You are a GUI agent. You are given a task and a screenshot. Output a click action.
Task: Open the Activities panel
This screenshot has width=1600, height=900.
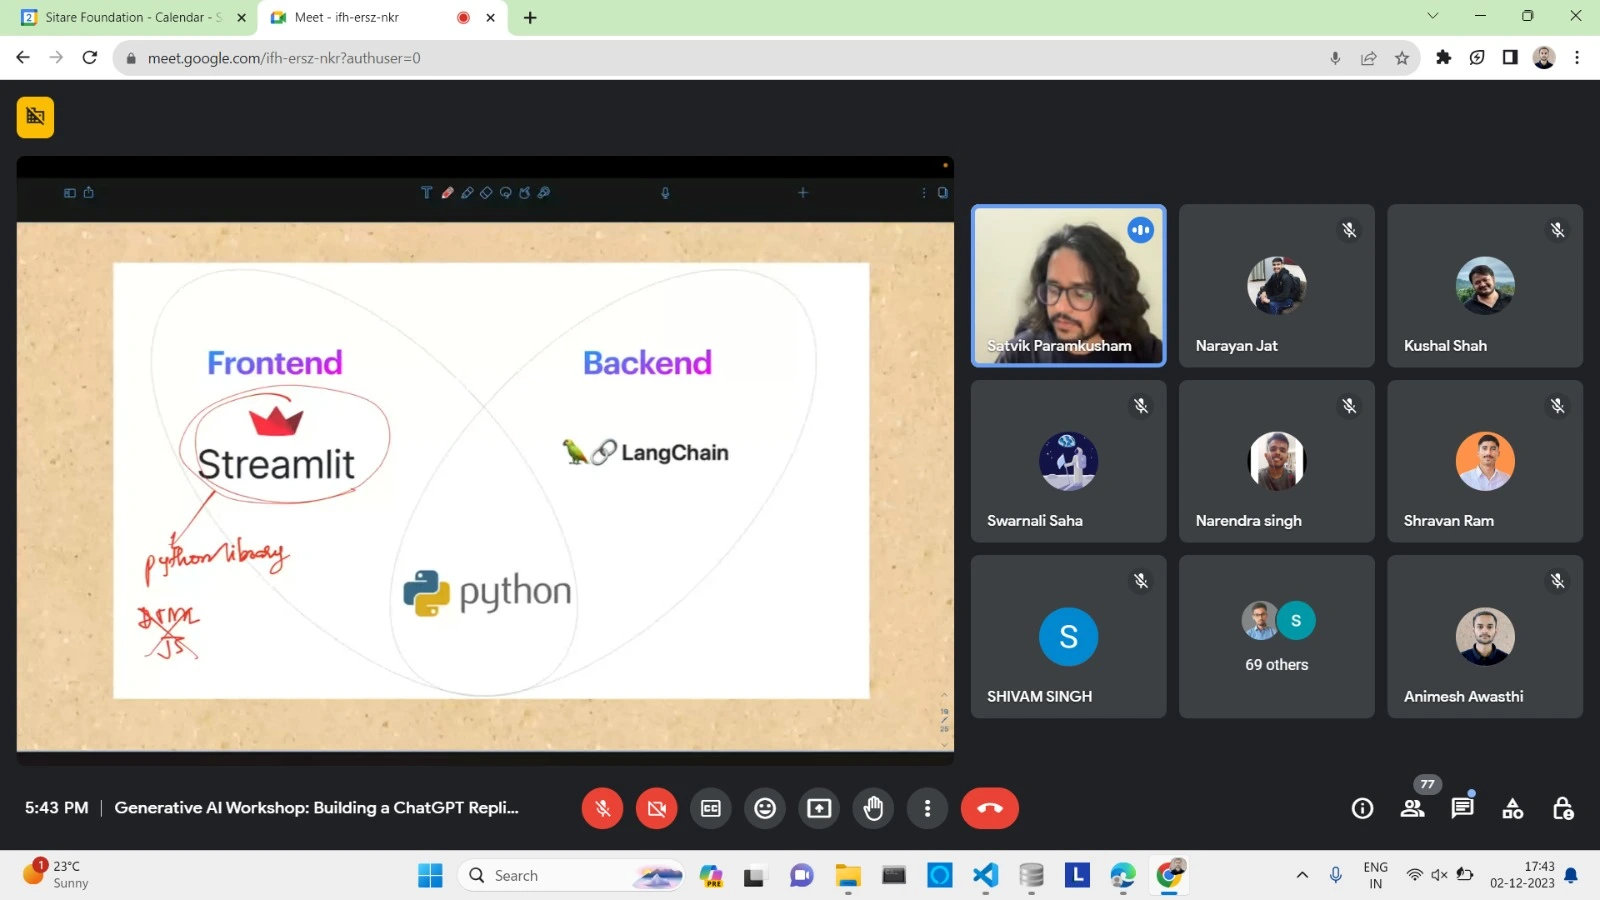(x=1512, y=808)
